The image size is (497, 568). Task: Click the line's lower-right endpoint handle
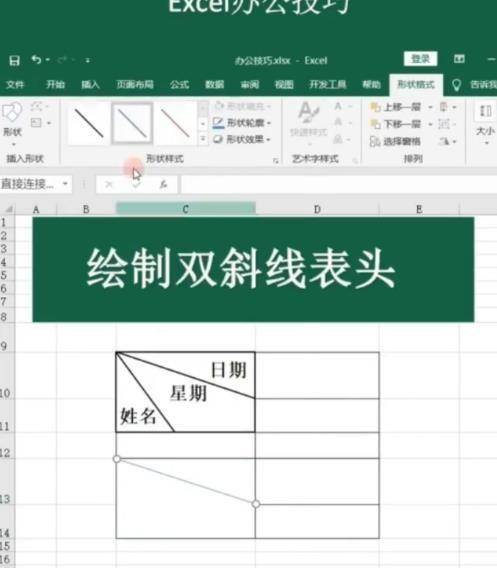tap(256, 504)
